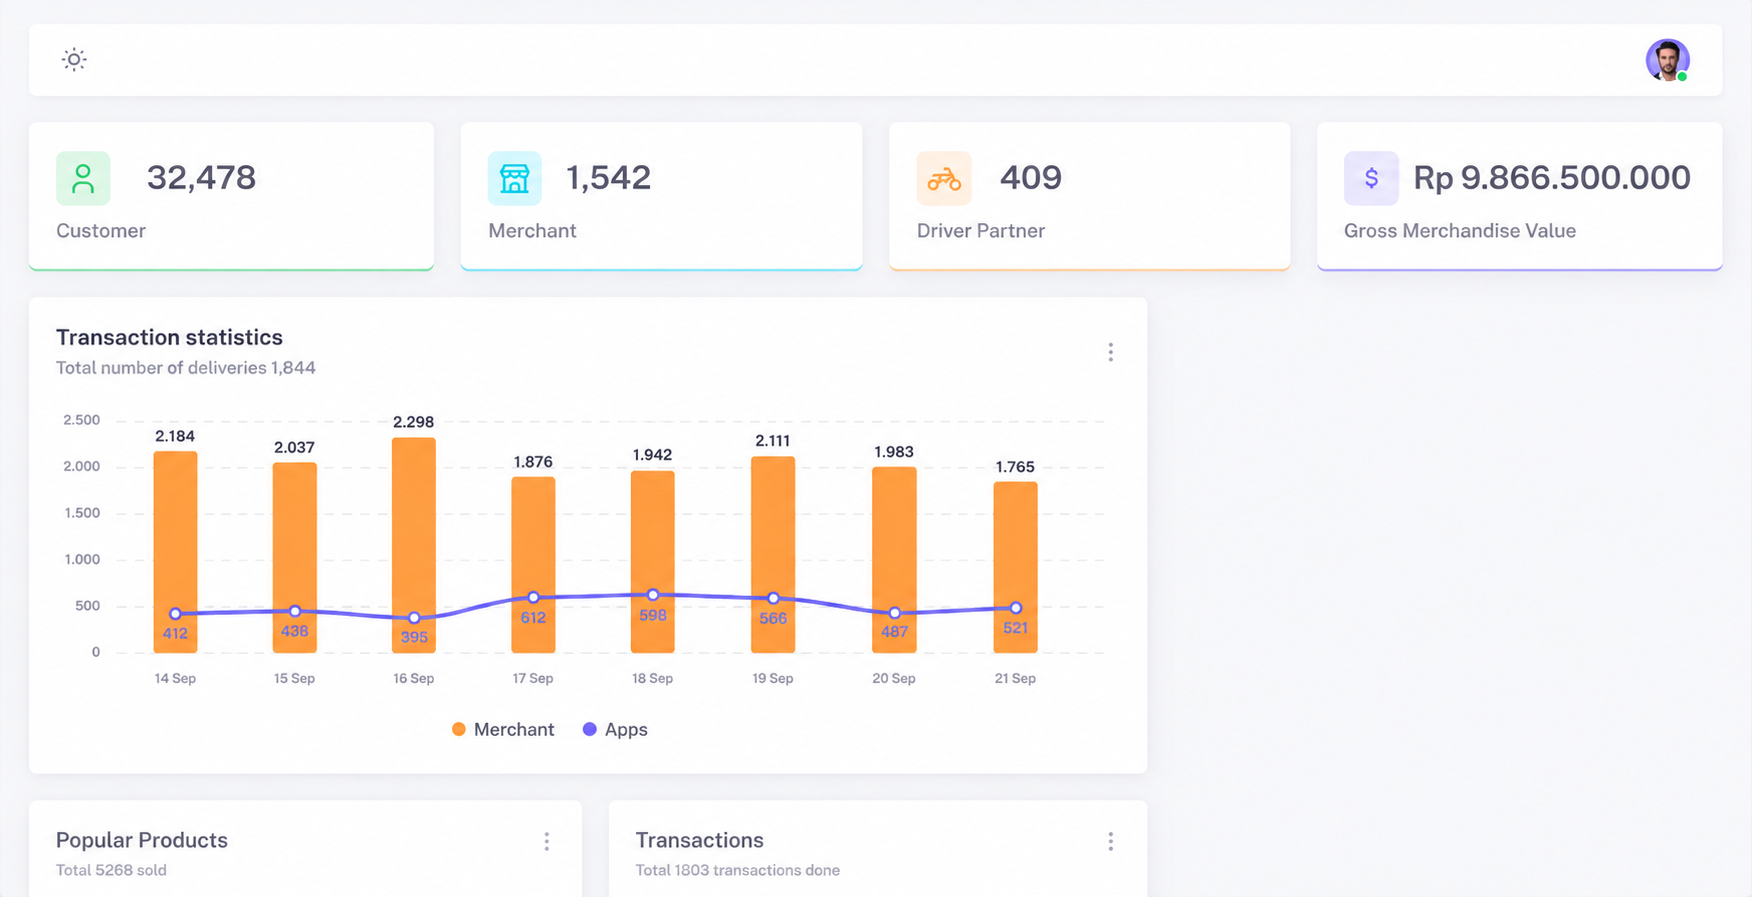
Task: Toggle the Apps series in chart legend
Action: point(615,730)
